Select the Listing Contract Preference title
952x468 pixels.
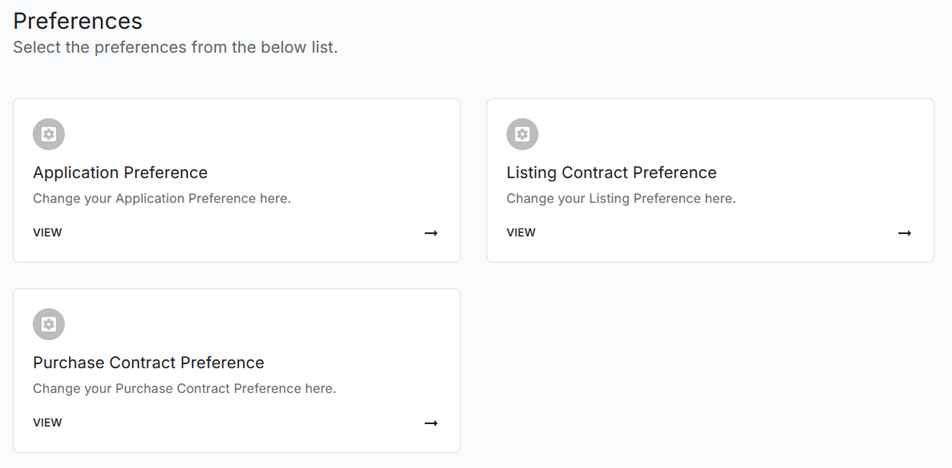(x=611, y=172)
